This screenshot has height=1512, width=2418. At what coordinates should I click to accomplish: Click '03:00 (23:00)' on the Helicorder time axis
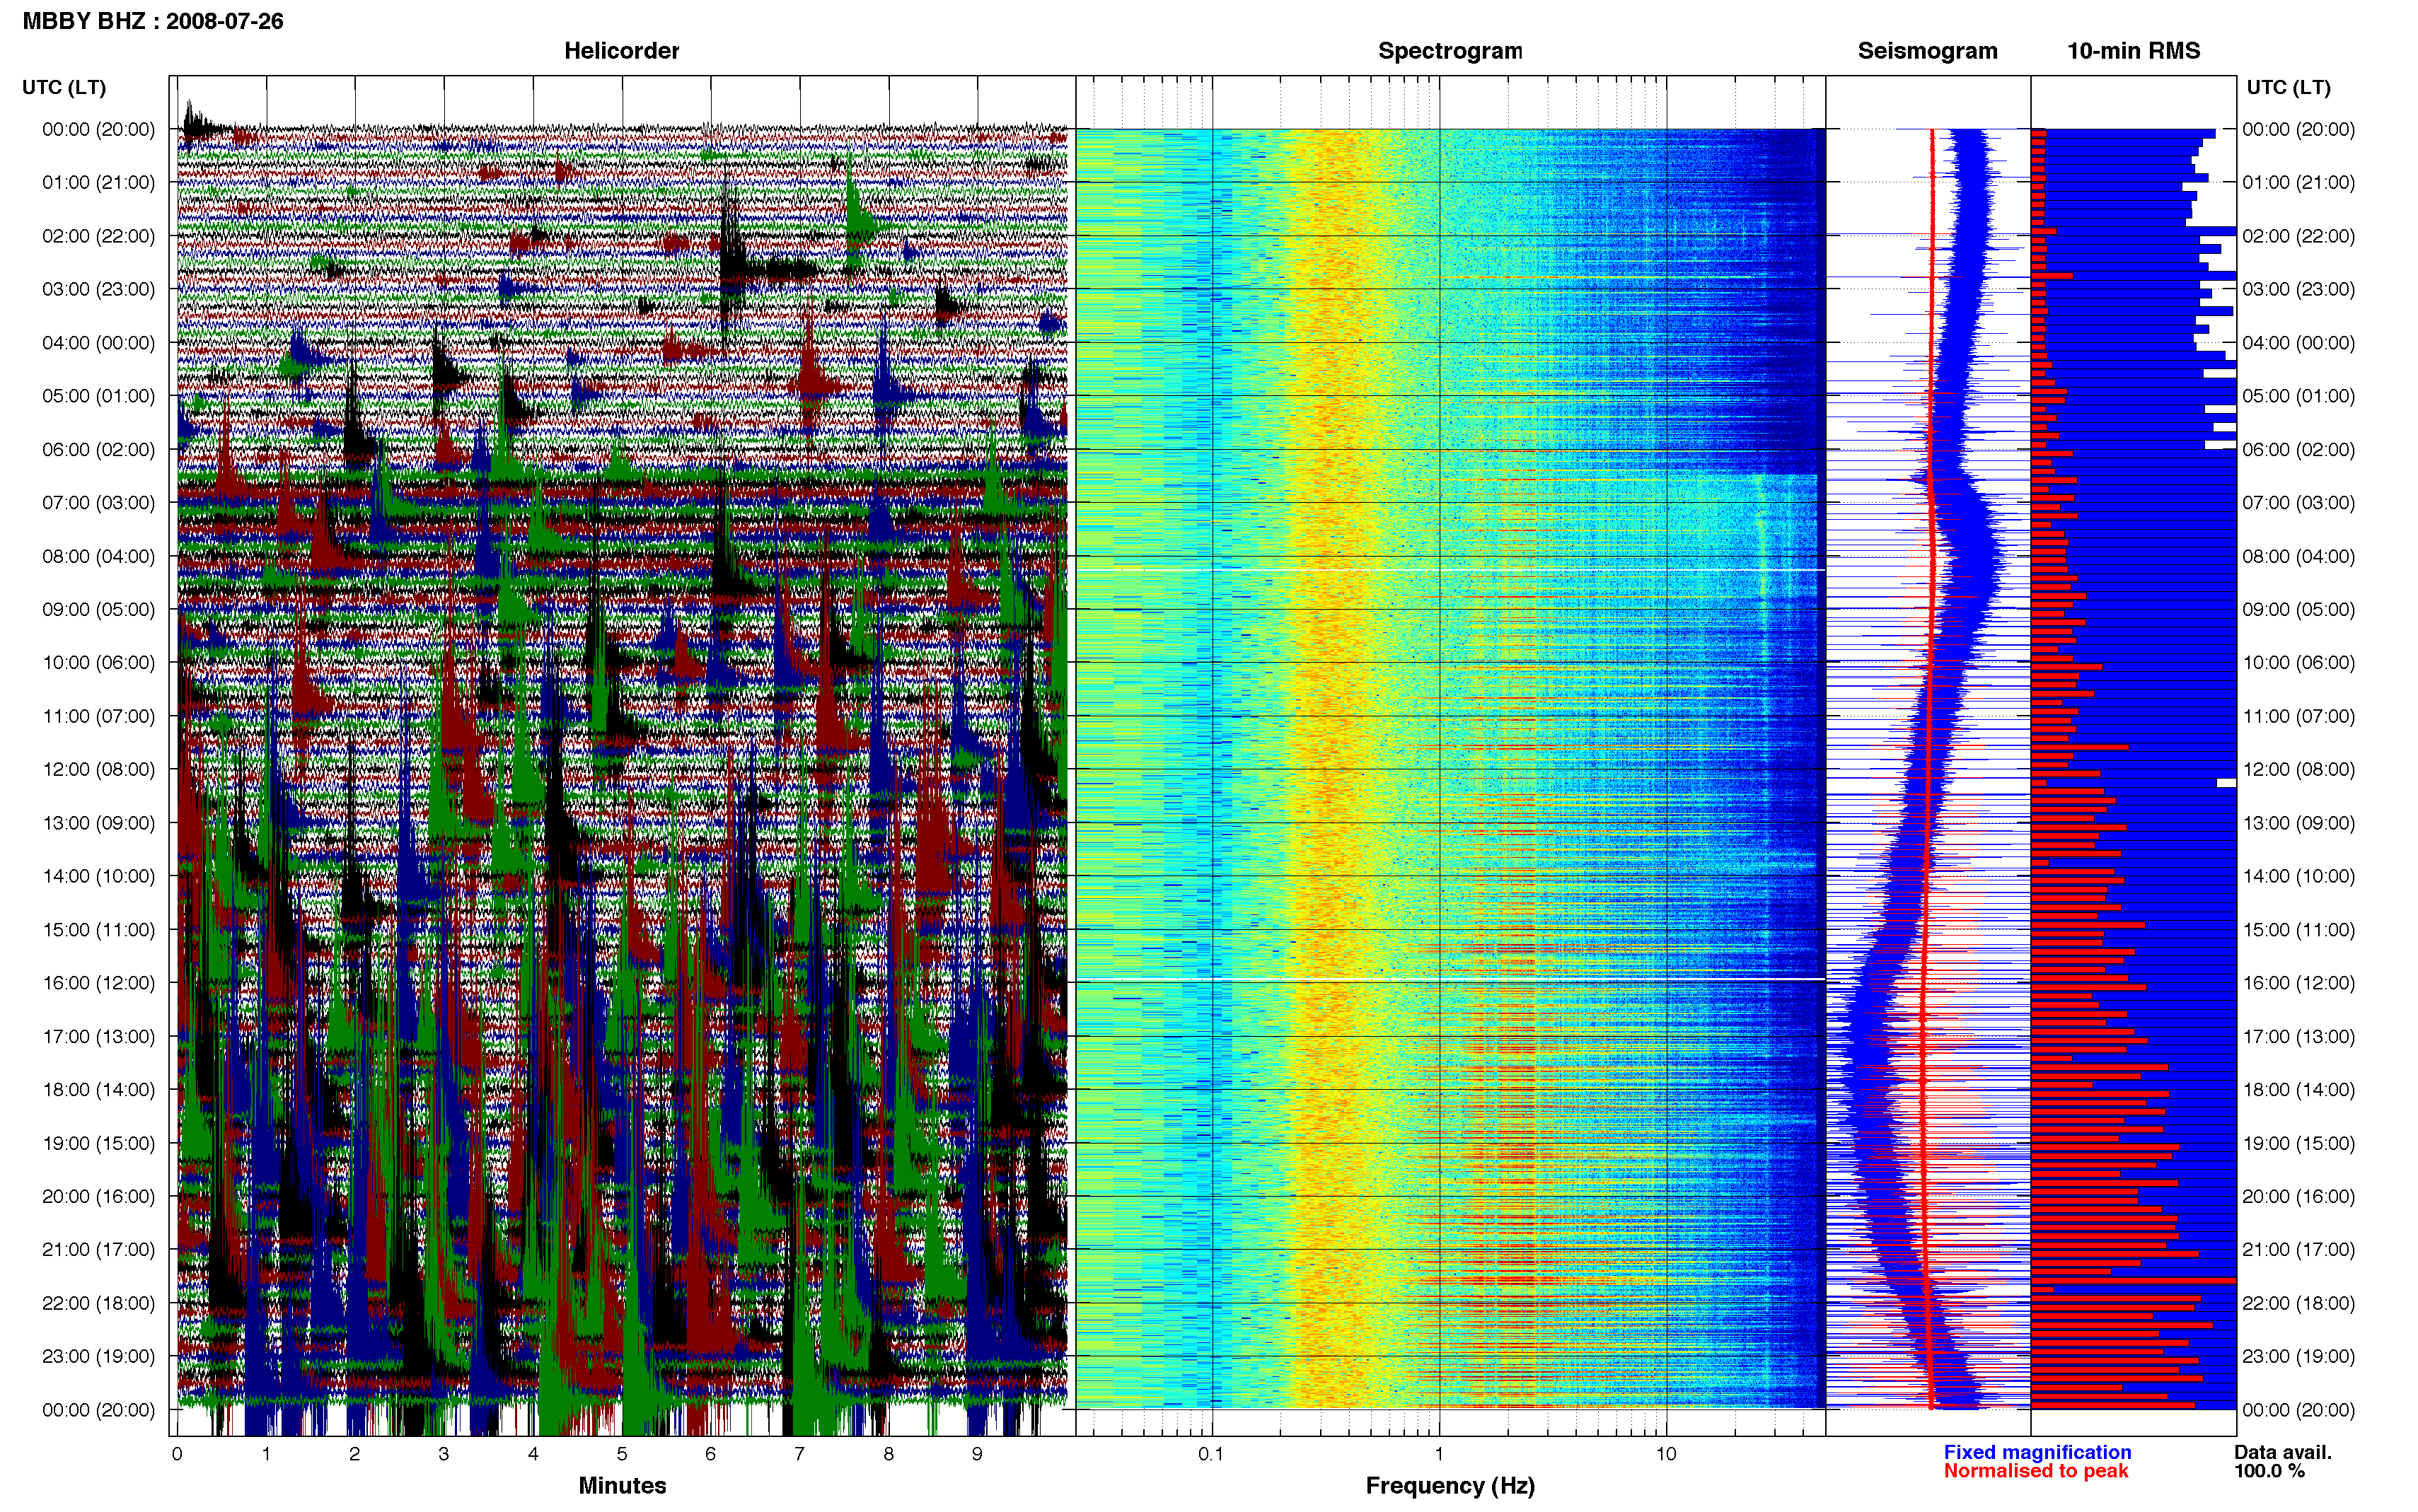(x=98, y=289)
